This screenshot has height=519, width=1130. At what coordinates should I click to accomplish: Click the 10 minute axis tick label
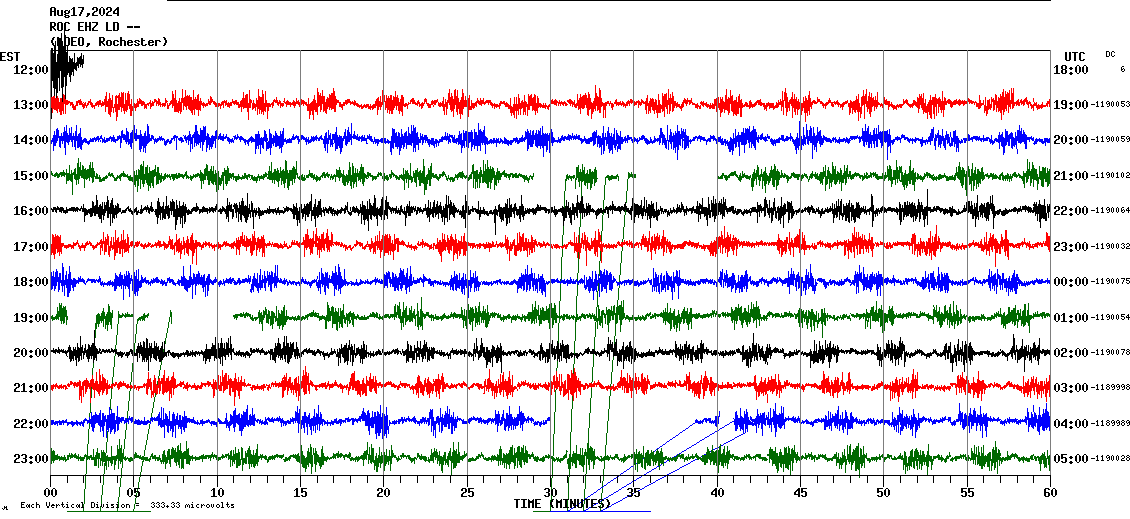(x=217, y=493)
